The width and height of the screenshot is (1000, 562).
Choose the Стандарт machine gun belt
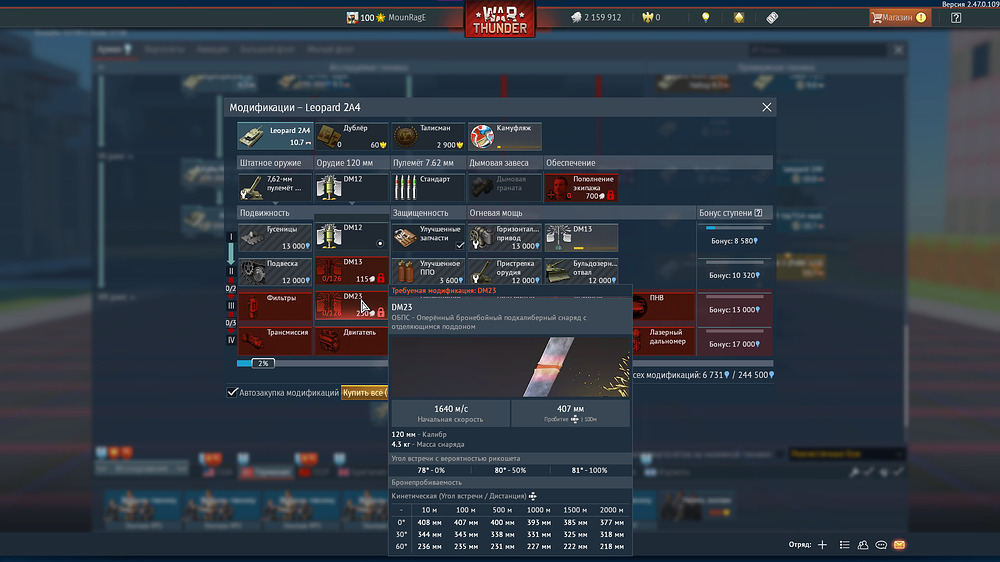click(x=428, y=188)
